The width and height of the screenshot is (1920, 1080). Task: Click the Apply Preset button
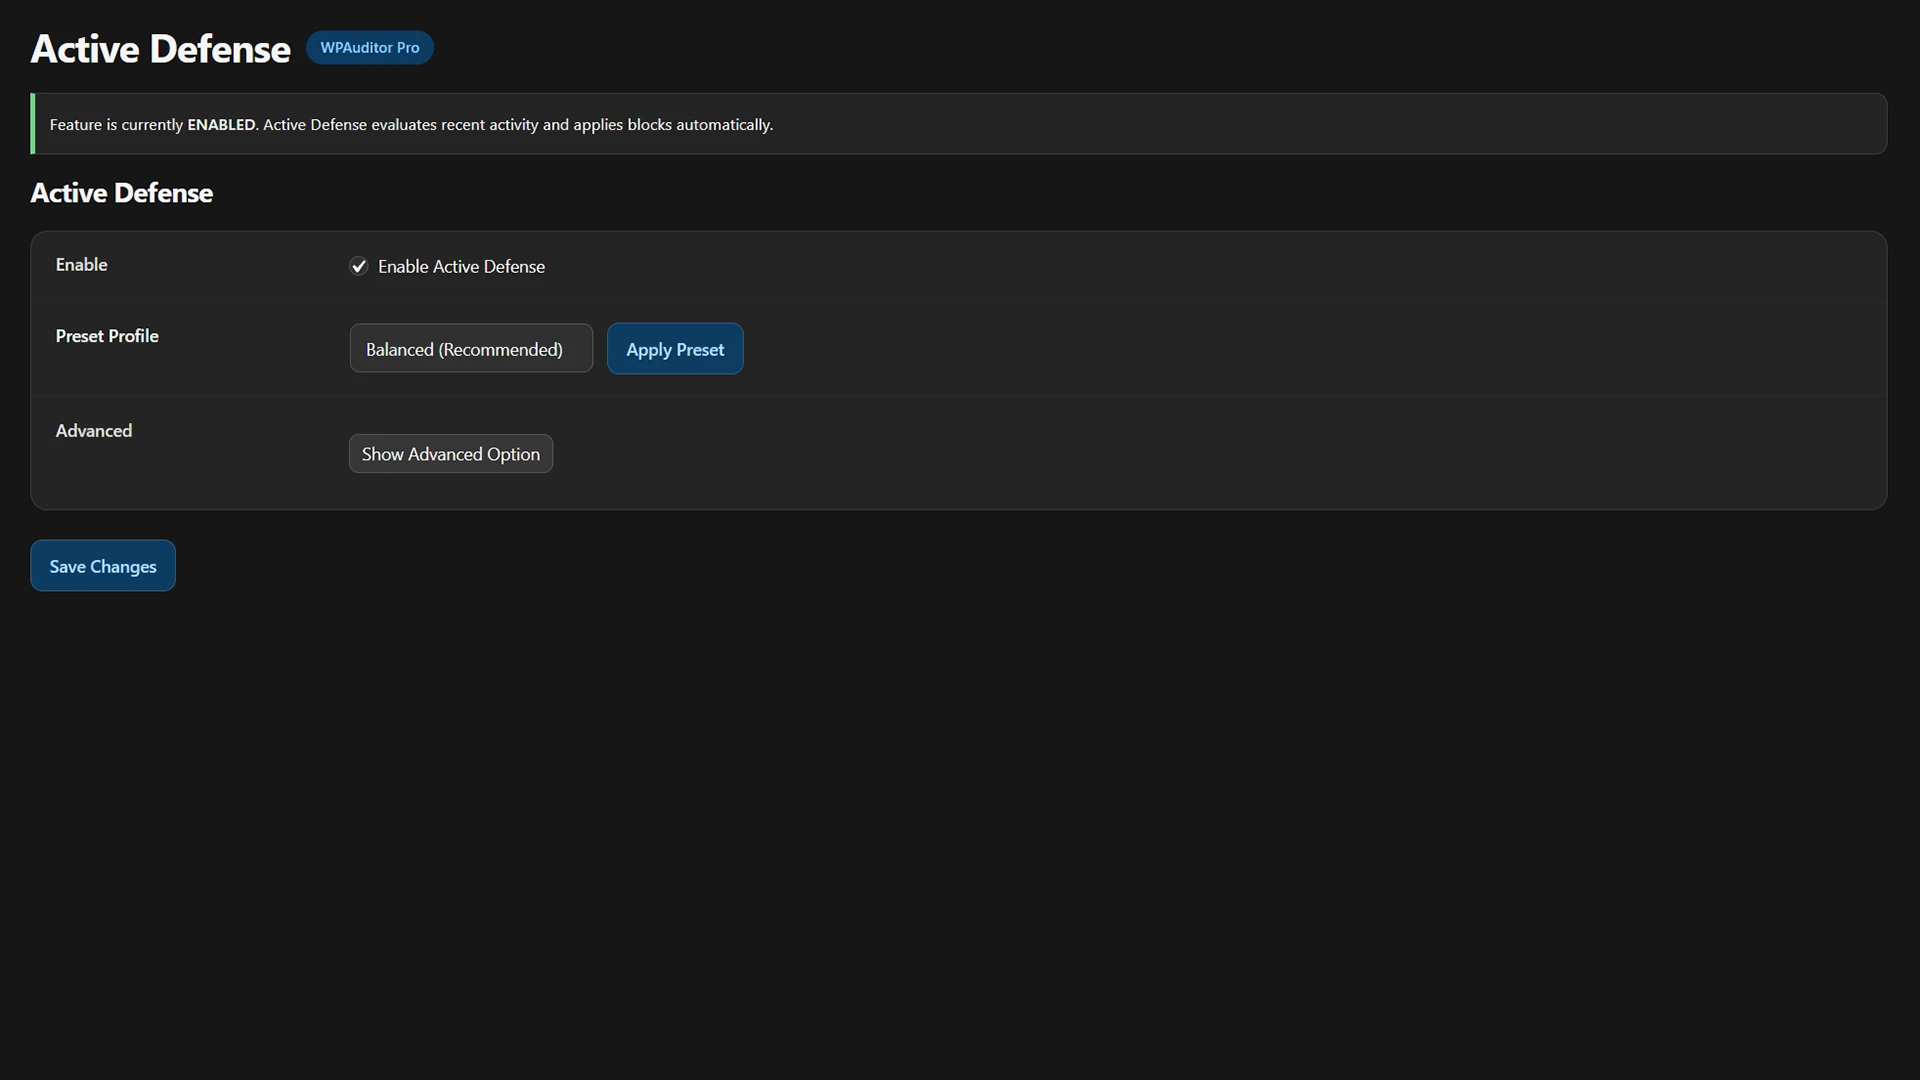[675, 349]
